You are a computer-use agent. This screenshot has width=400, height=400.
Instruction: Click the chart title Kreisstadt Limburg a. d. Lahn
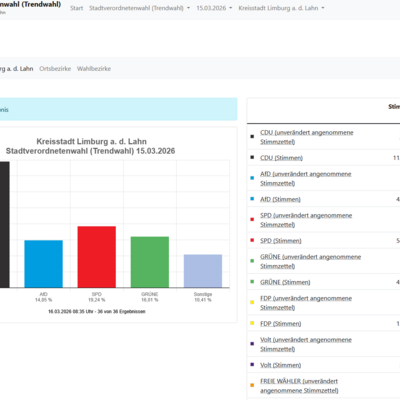tap(91, 141)
